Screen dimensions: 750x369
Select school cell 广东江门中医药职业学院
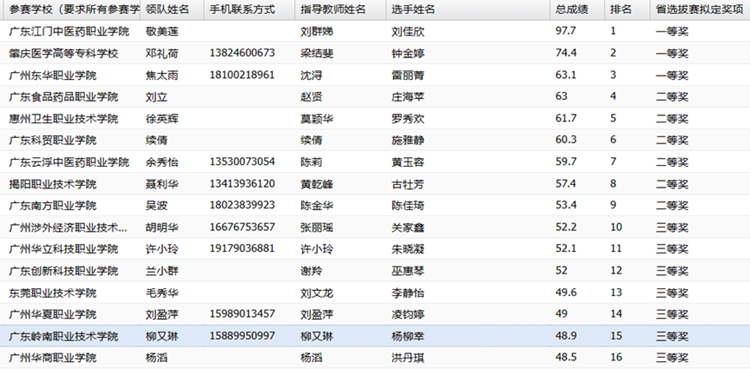pyautogui.click(x=69, y=32)
